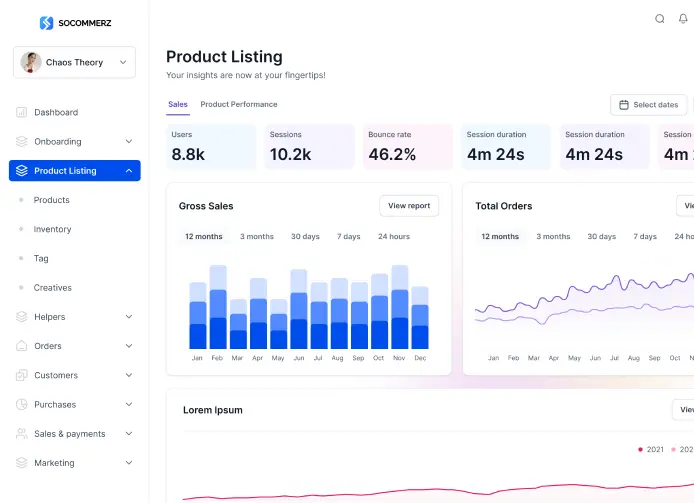Open the Chaos Theory account dropdown
The height and width of the screenshot is (504, 694).
click(74, 62)
